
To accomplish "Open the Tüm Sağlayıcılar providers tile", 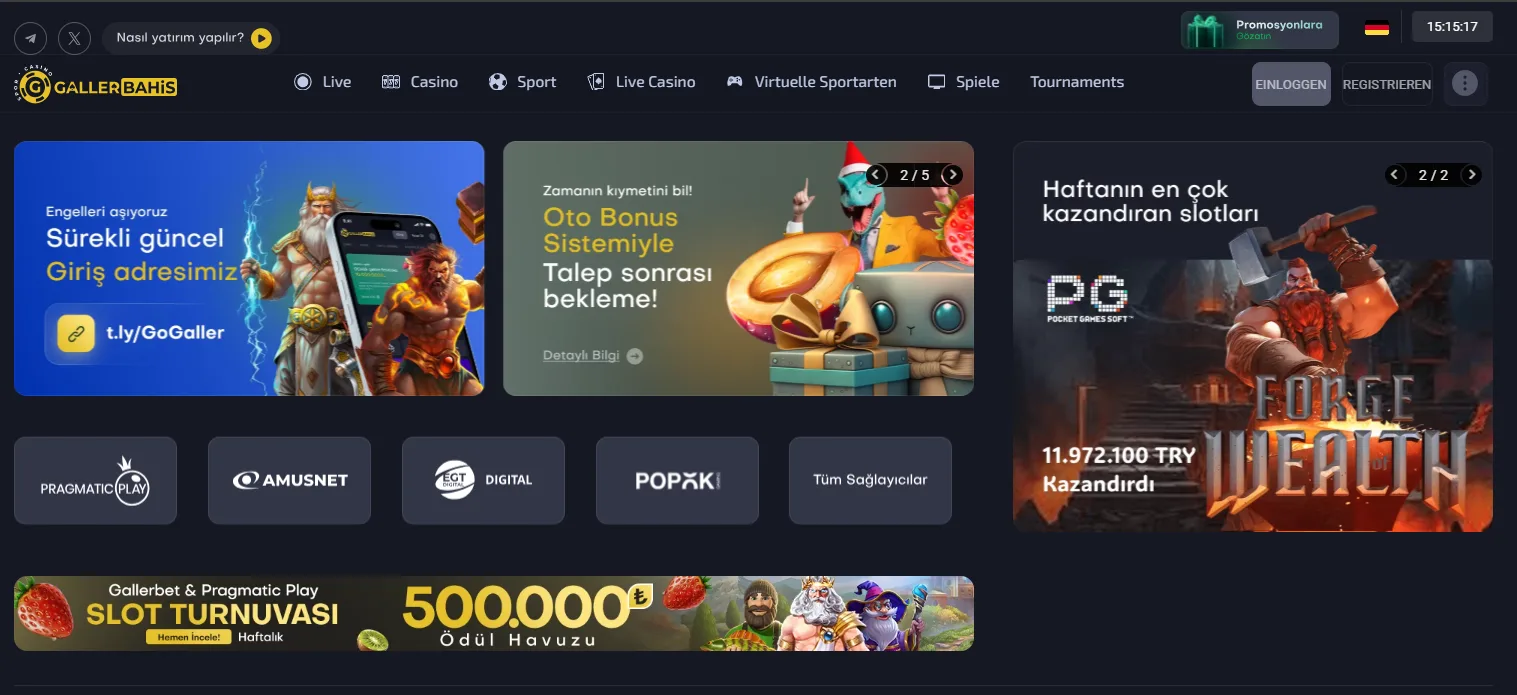I will (x=870, y=480).
